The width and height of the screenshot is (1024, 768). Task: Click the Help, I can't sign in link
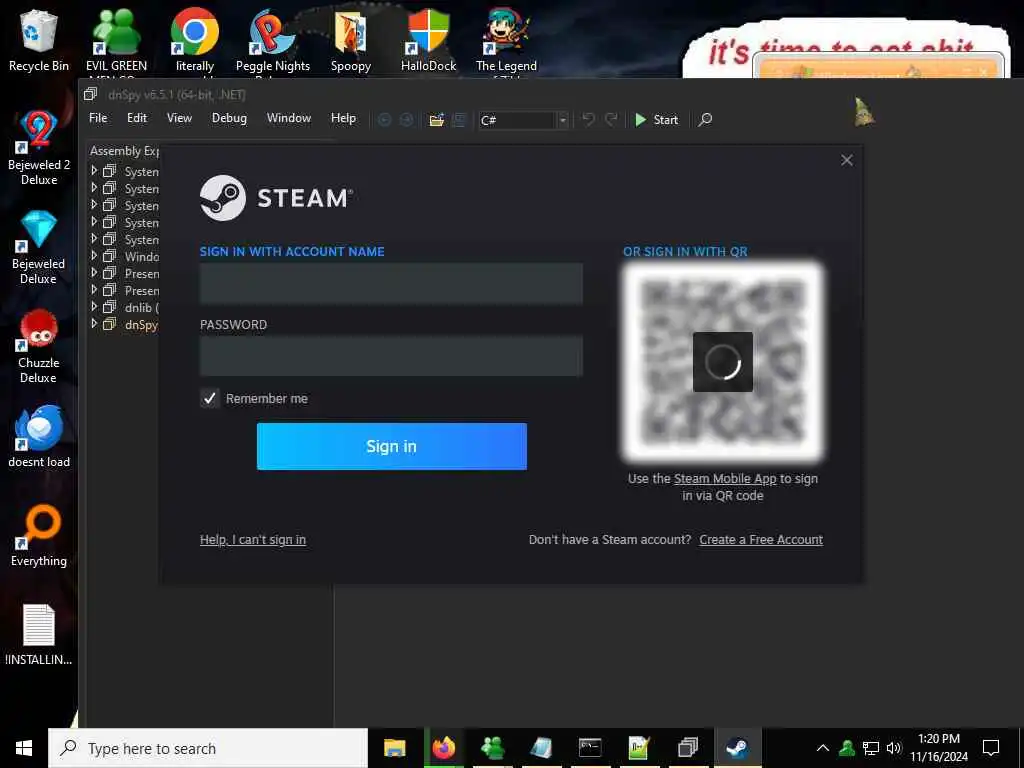pyautogui.click(x=253, y=539)
